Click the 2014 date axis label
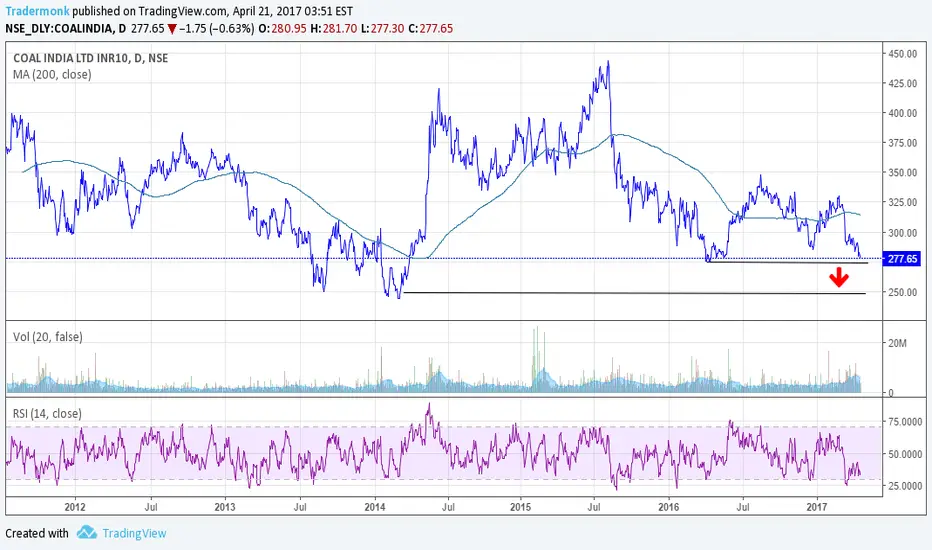This screenshot has height=550, width=932. (x=374, y=507)
